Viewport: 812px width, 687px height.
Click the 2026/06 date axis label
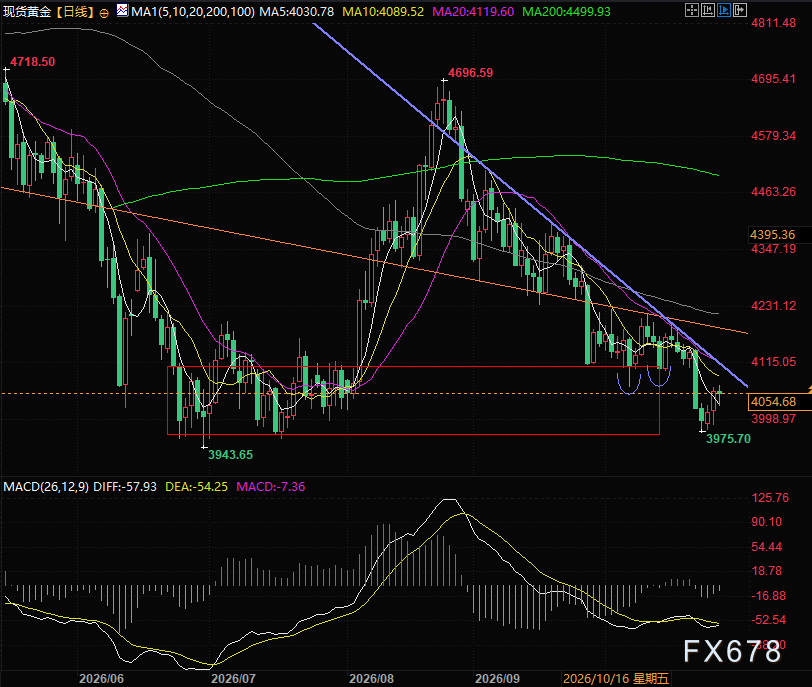pos(102,678)
